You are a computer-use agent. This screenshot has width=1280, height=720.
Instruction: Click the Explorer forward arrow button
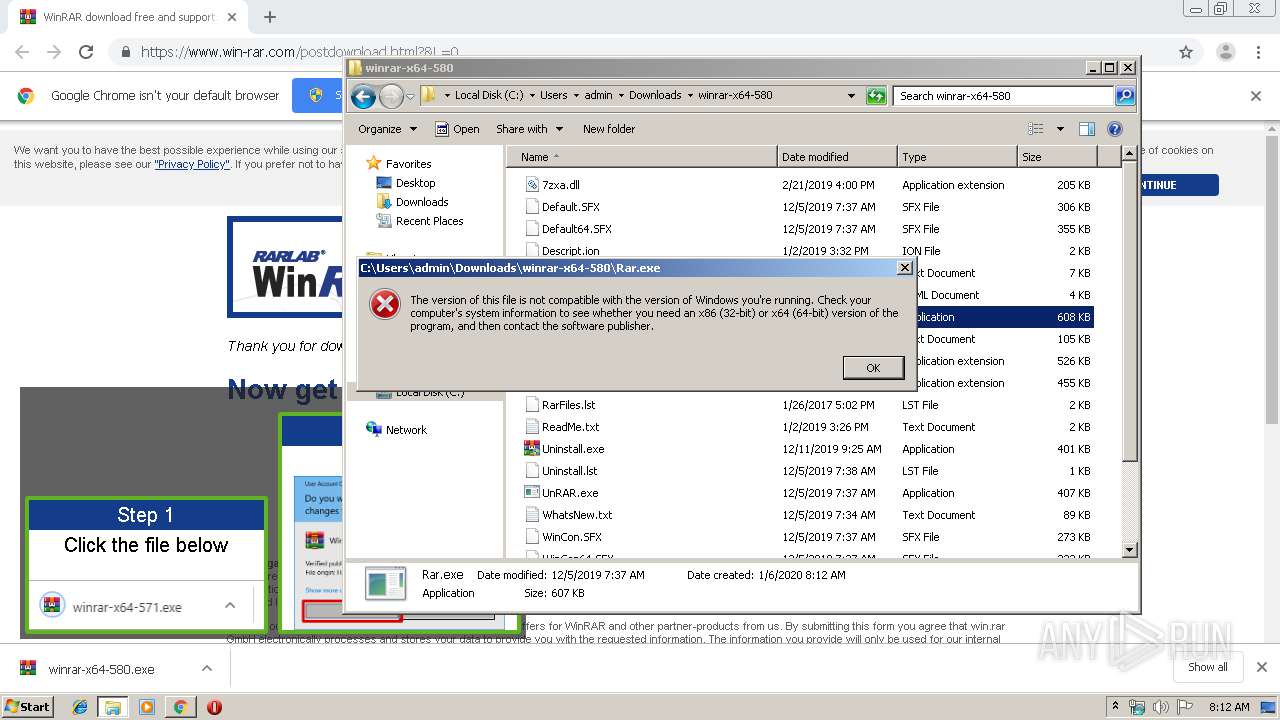391,96
